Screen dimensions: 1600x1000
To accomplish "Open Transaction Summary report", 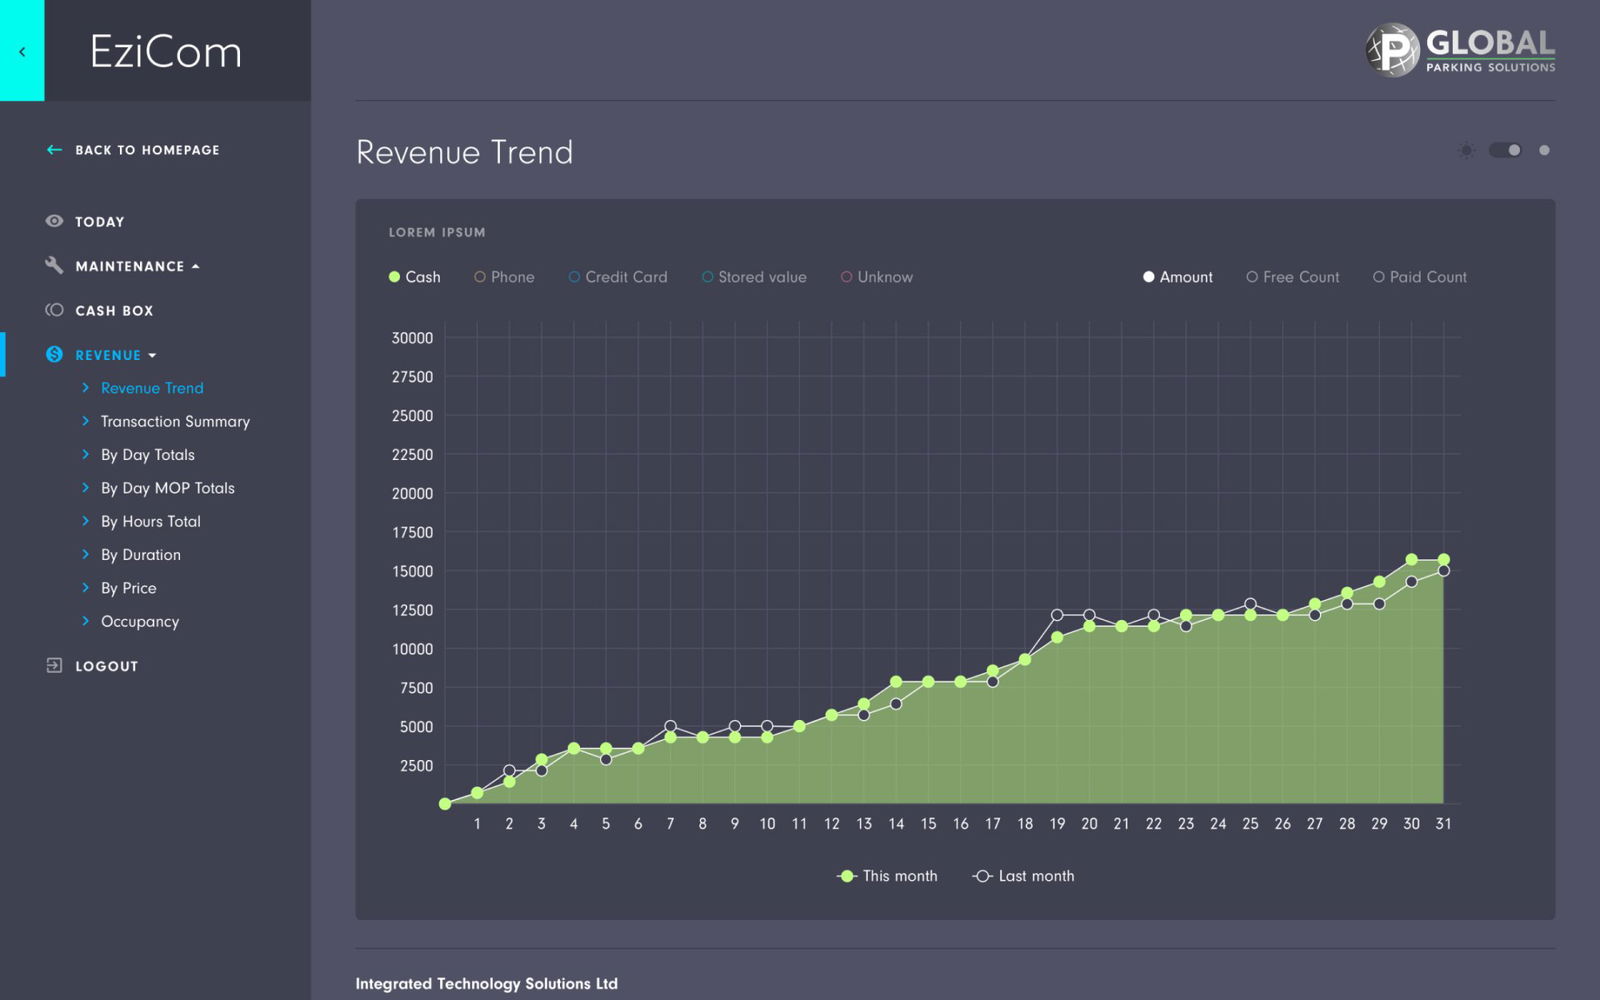I will coord(175,422).
